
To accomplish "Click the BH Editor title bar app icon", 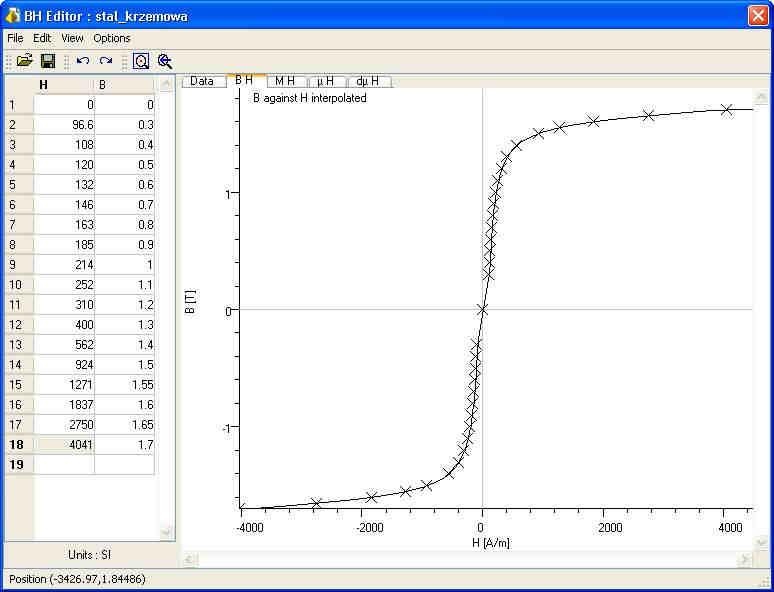I will [12, 16].
